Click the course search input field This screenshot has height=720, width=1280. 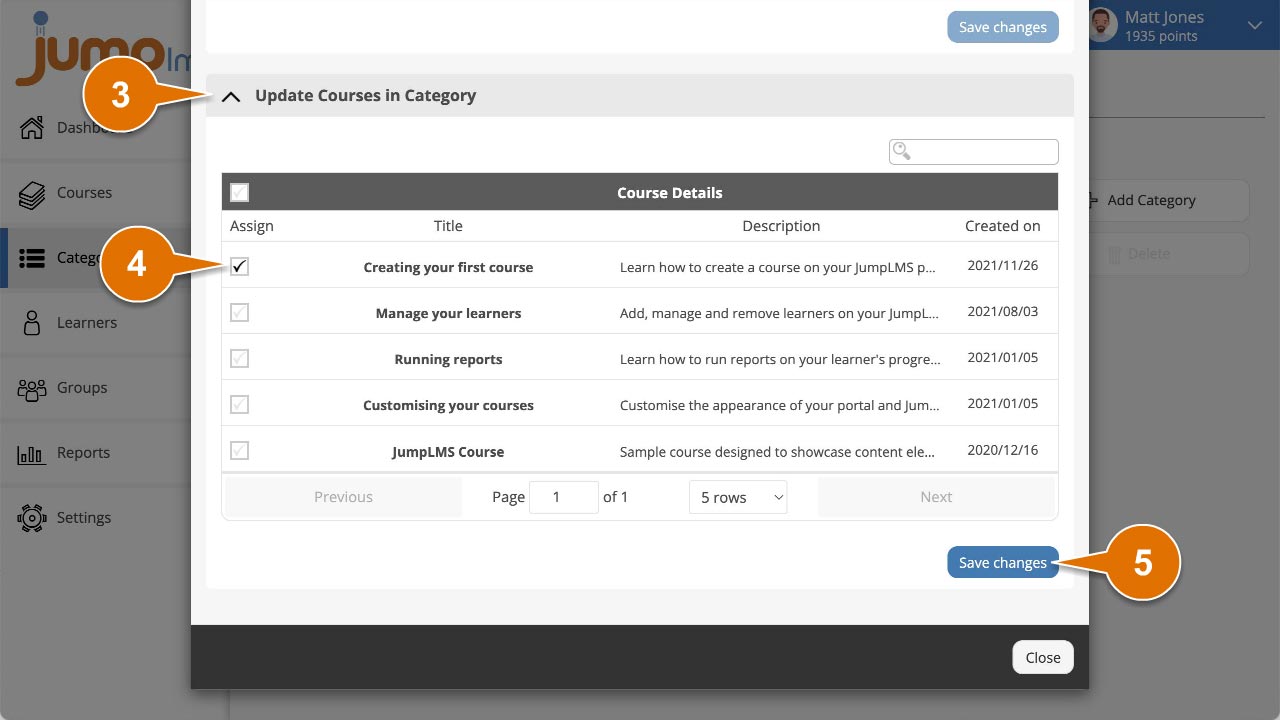[x=974, y=152]
